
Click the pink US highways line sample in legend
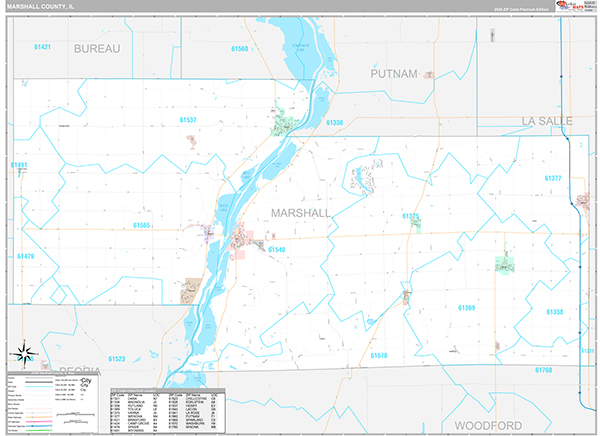(39, 421)
